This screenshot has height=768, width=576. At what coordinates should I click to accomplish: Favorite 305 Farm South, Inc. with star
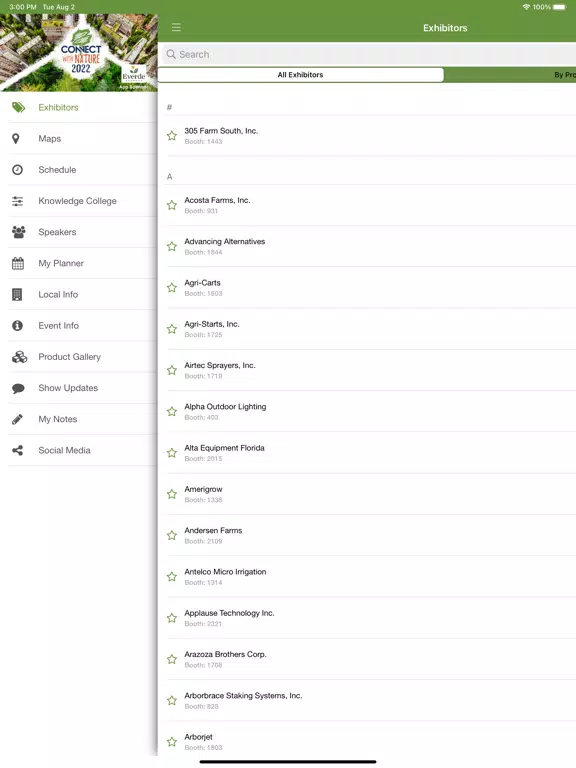[172, 136]
